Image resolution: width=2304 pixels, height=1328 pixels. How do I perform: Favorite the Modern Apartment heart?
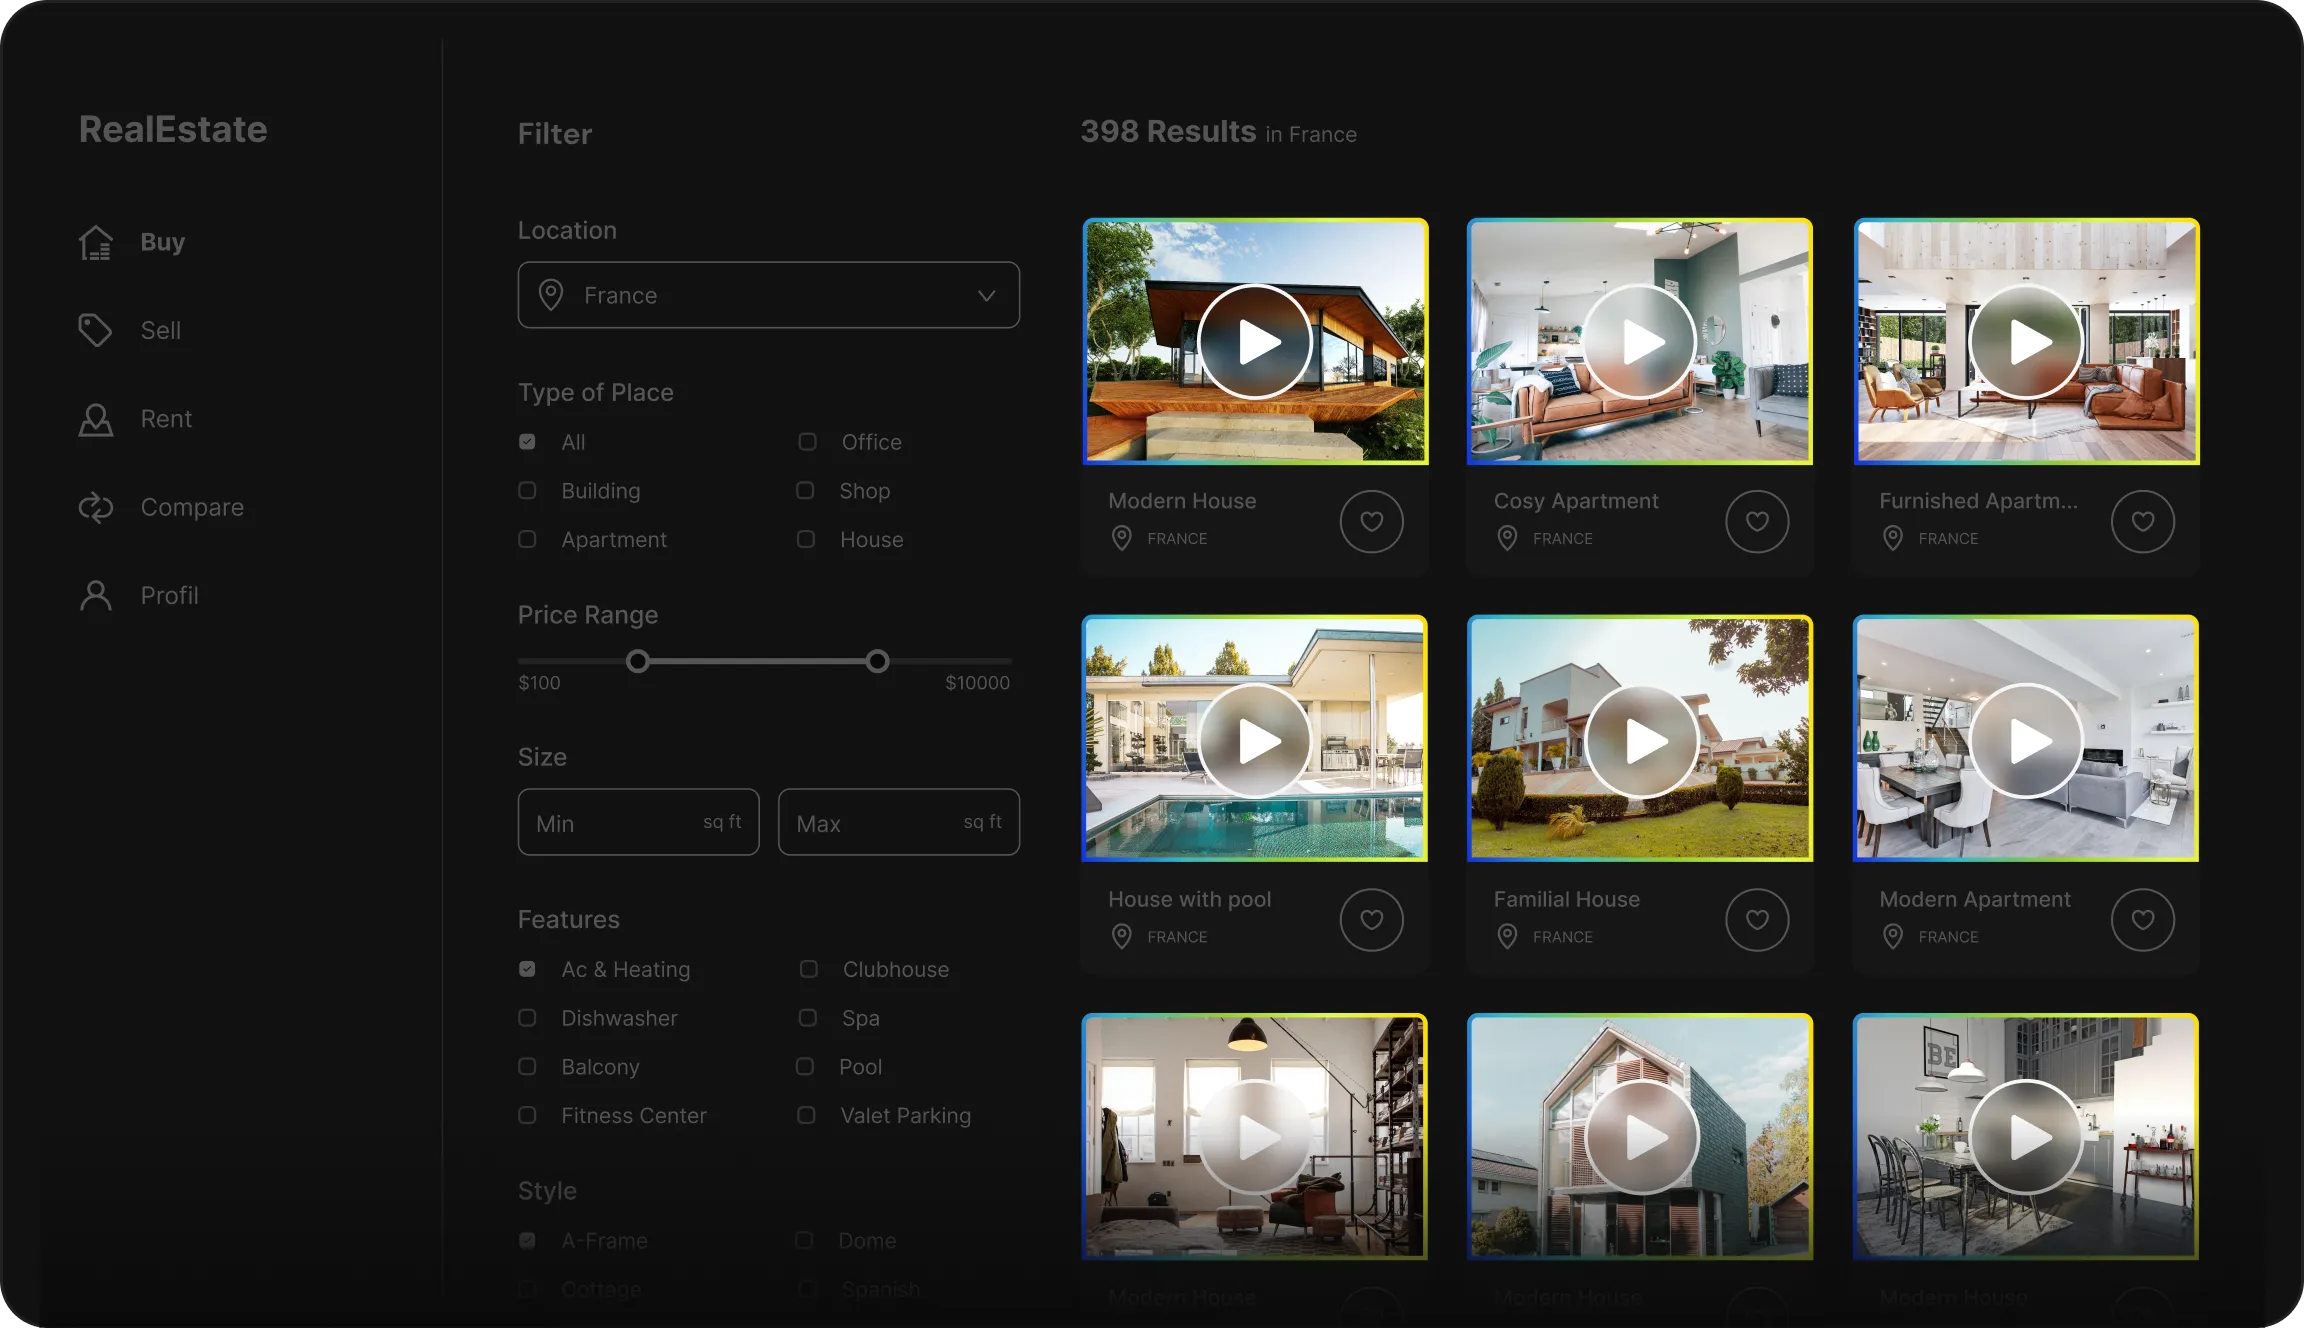[x=2143, y=919]
